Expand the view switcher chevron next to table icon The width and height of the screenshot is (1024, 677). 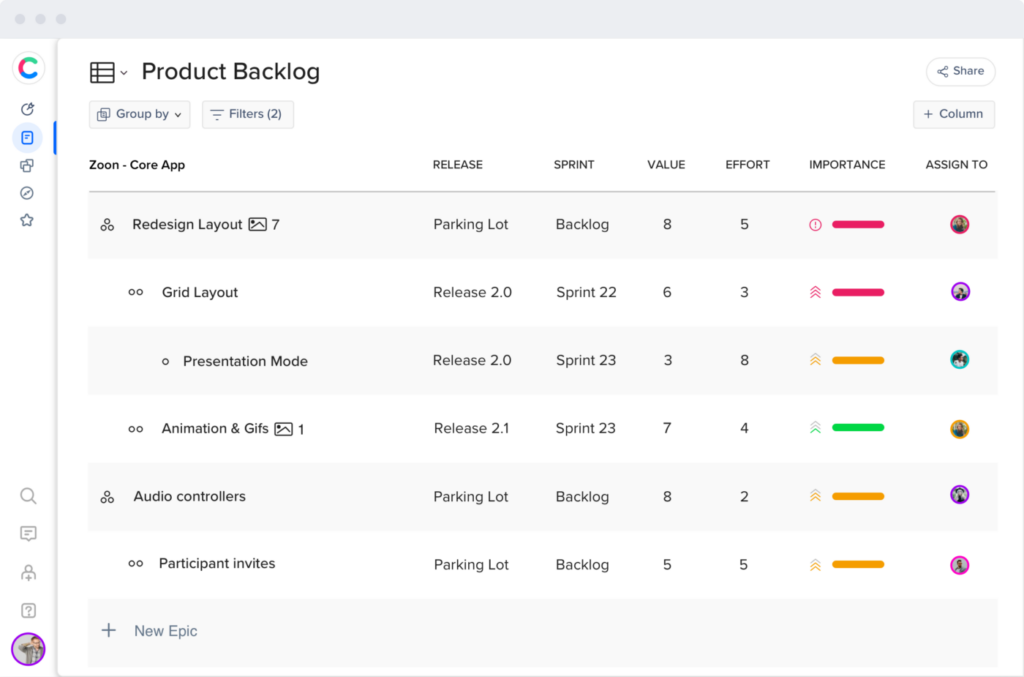pyautogui.click(x=122, y=72)
